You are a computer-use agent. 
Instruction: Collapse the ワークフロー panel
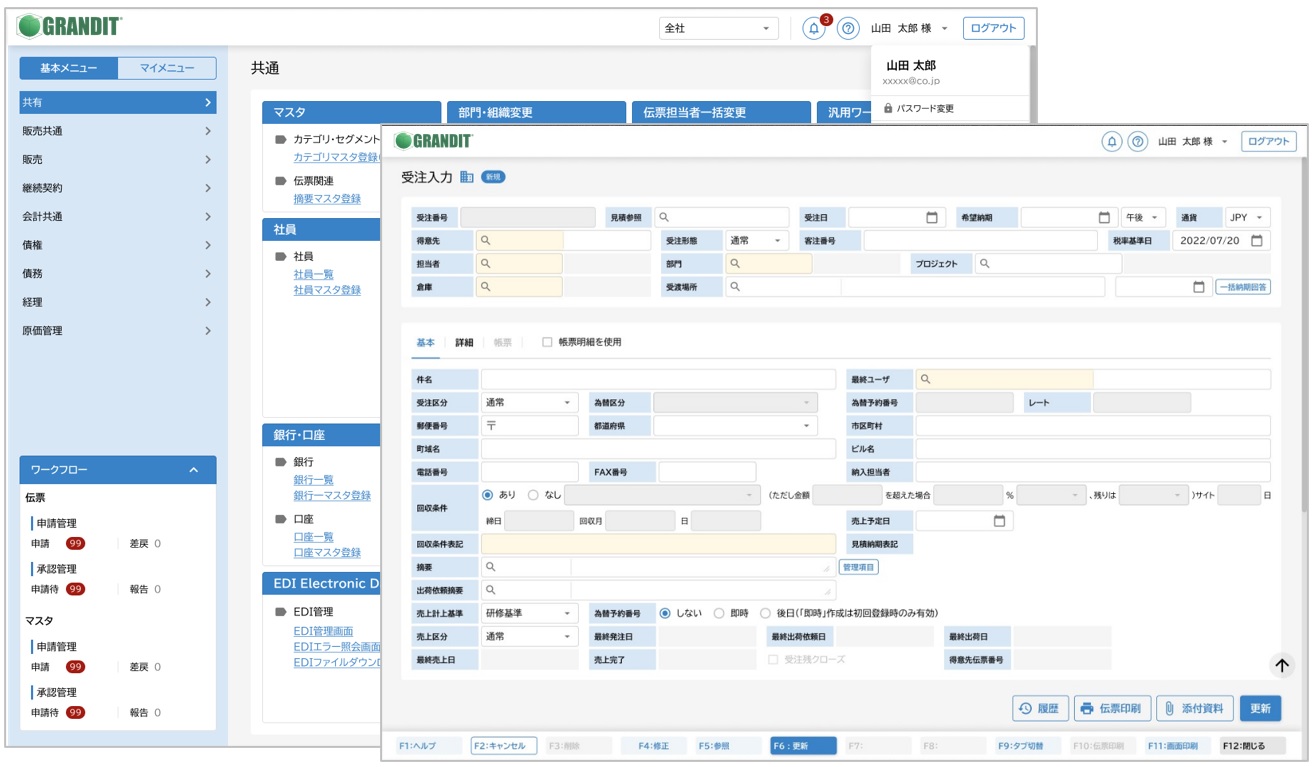(x=194, y=470)
